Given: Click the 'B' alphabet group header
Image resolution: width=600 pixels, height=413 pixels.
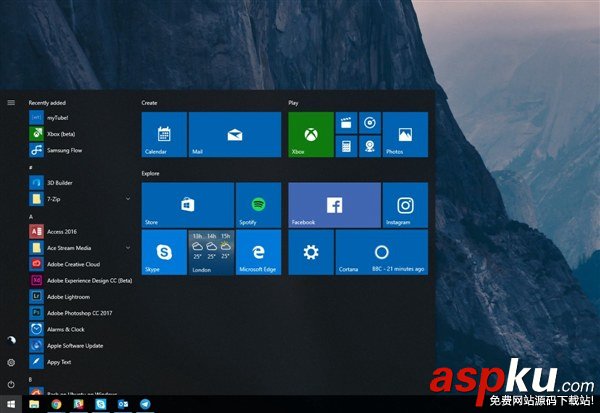Looking at the screenshot, I should pyautogui.click(x=31, y=380).
